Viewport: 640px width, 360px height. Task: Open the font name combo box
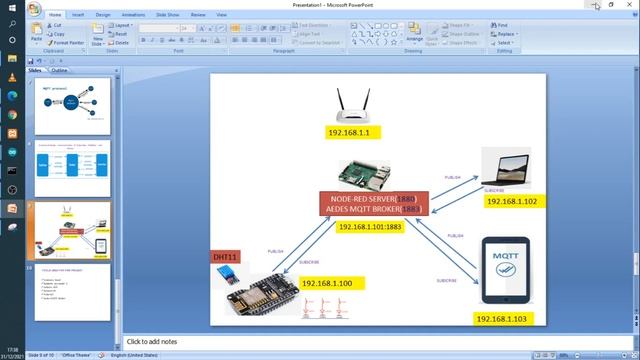[159, 28]
